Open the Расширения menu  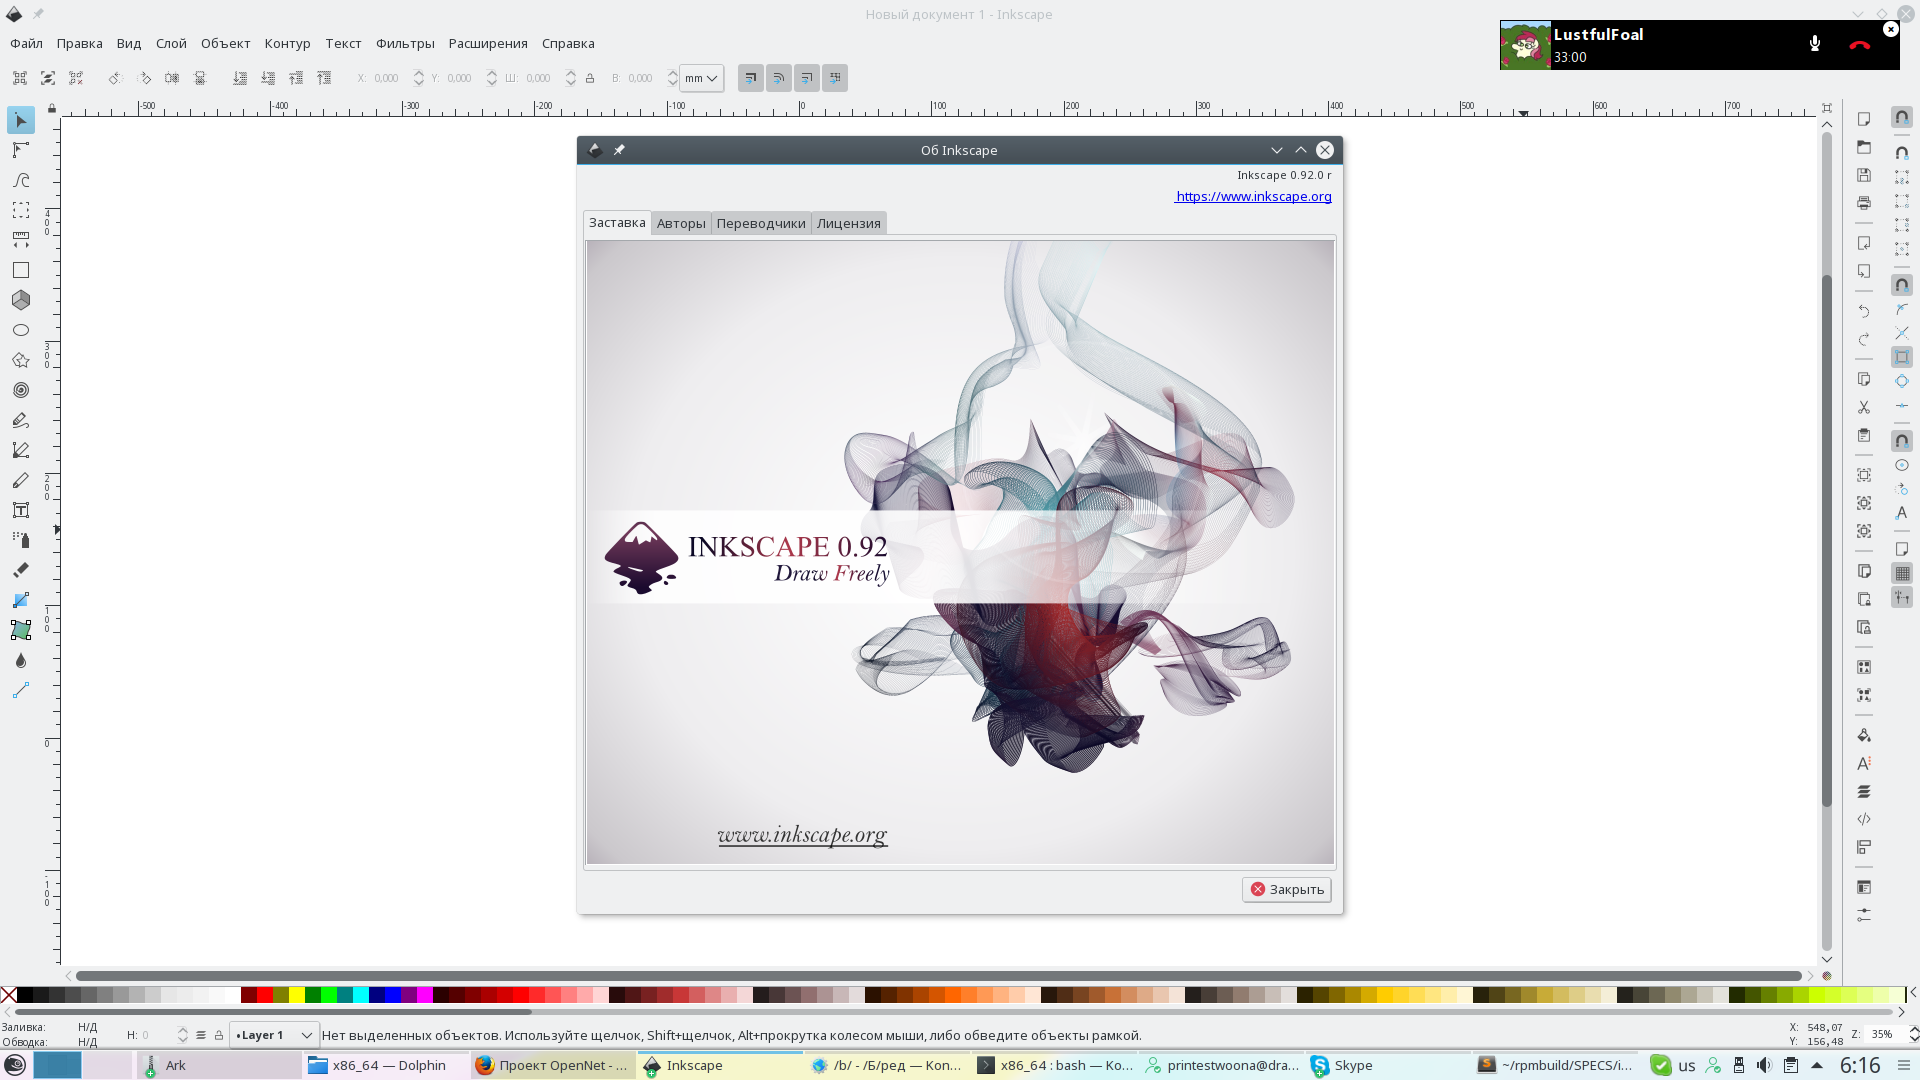pos(488,43)
